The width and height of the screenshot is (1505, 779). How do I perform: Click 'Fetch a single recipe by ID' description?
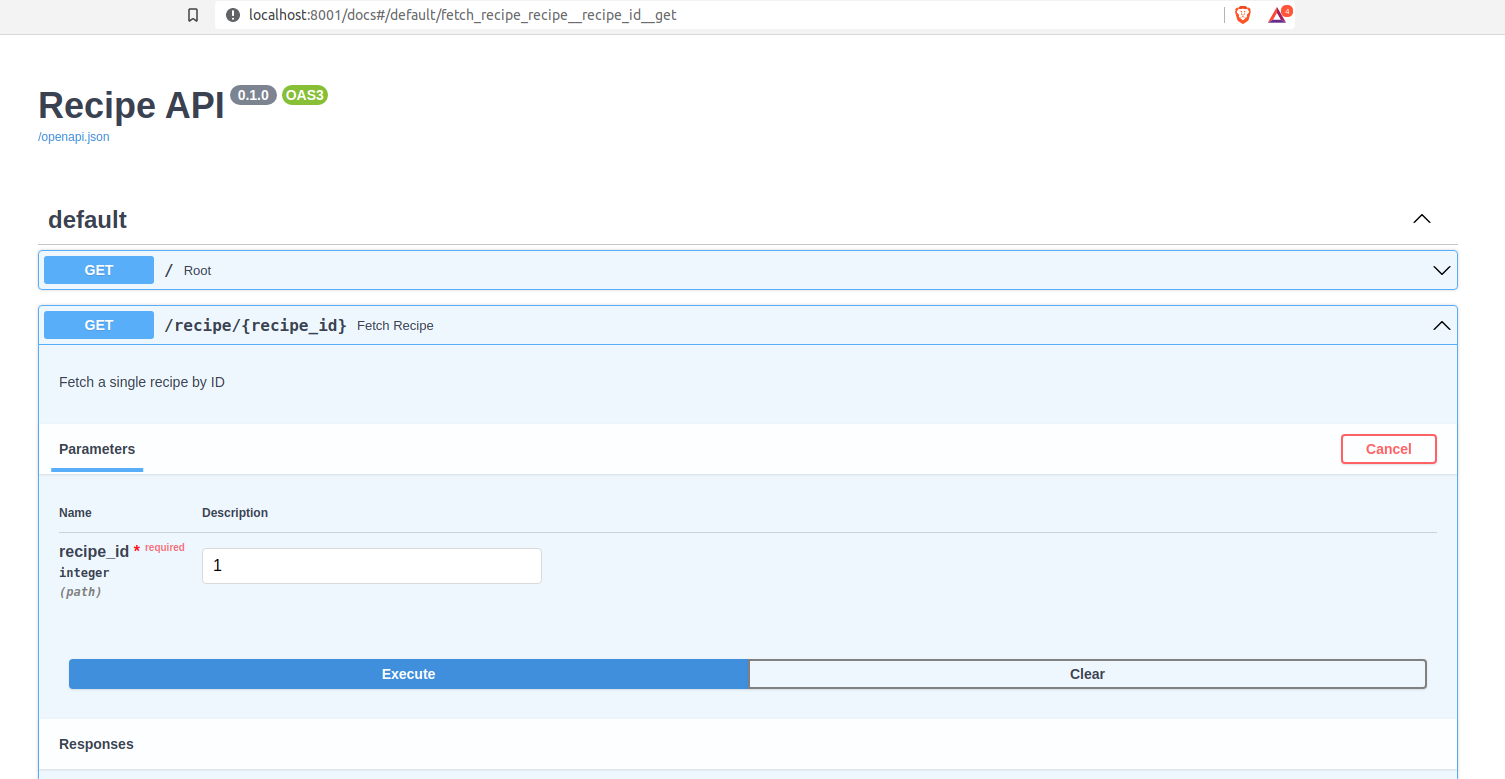pos(142,382)
